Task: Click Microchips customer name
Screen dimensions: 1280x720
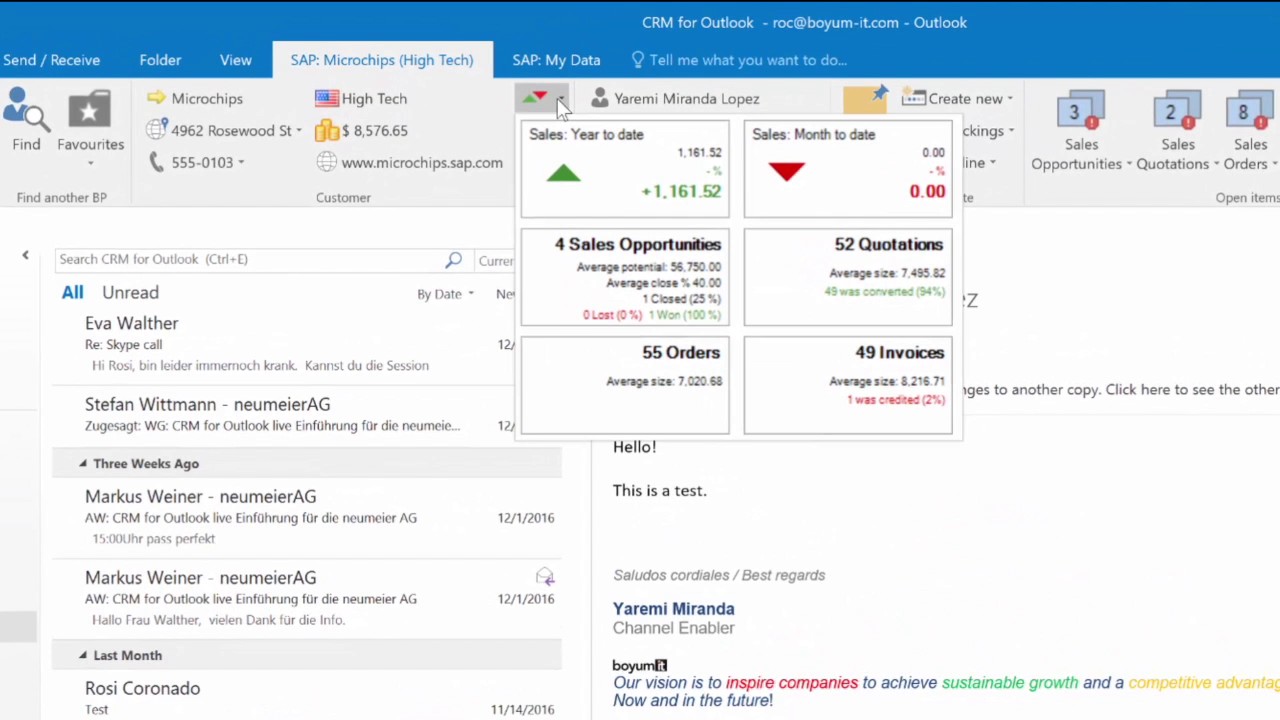Action: pyautogui.click(x=207, y=98)
